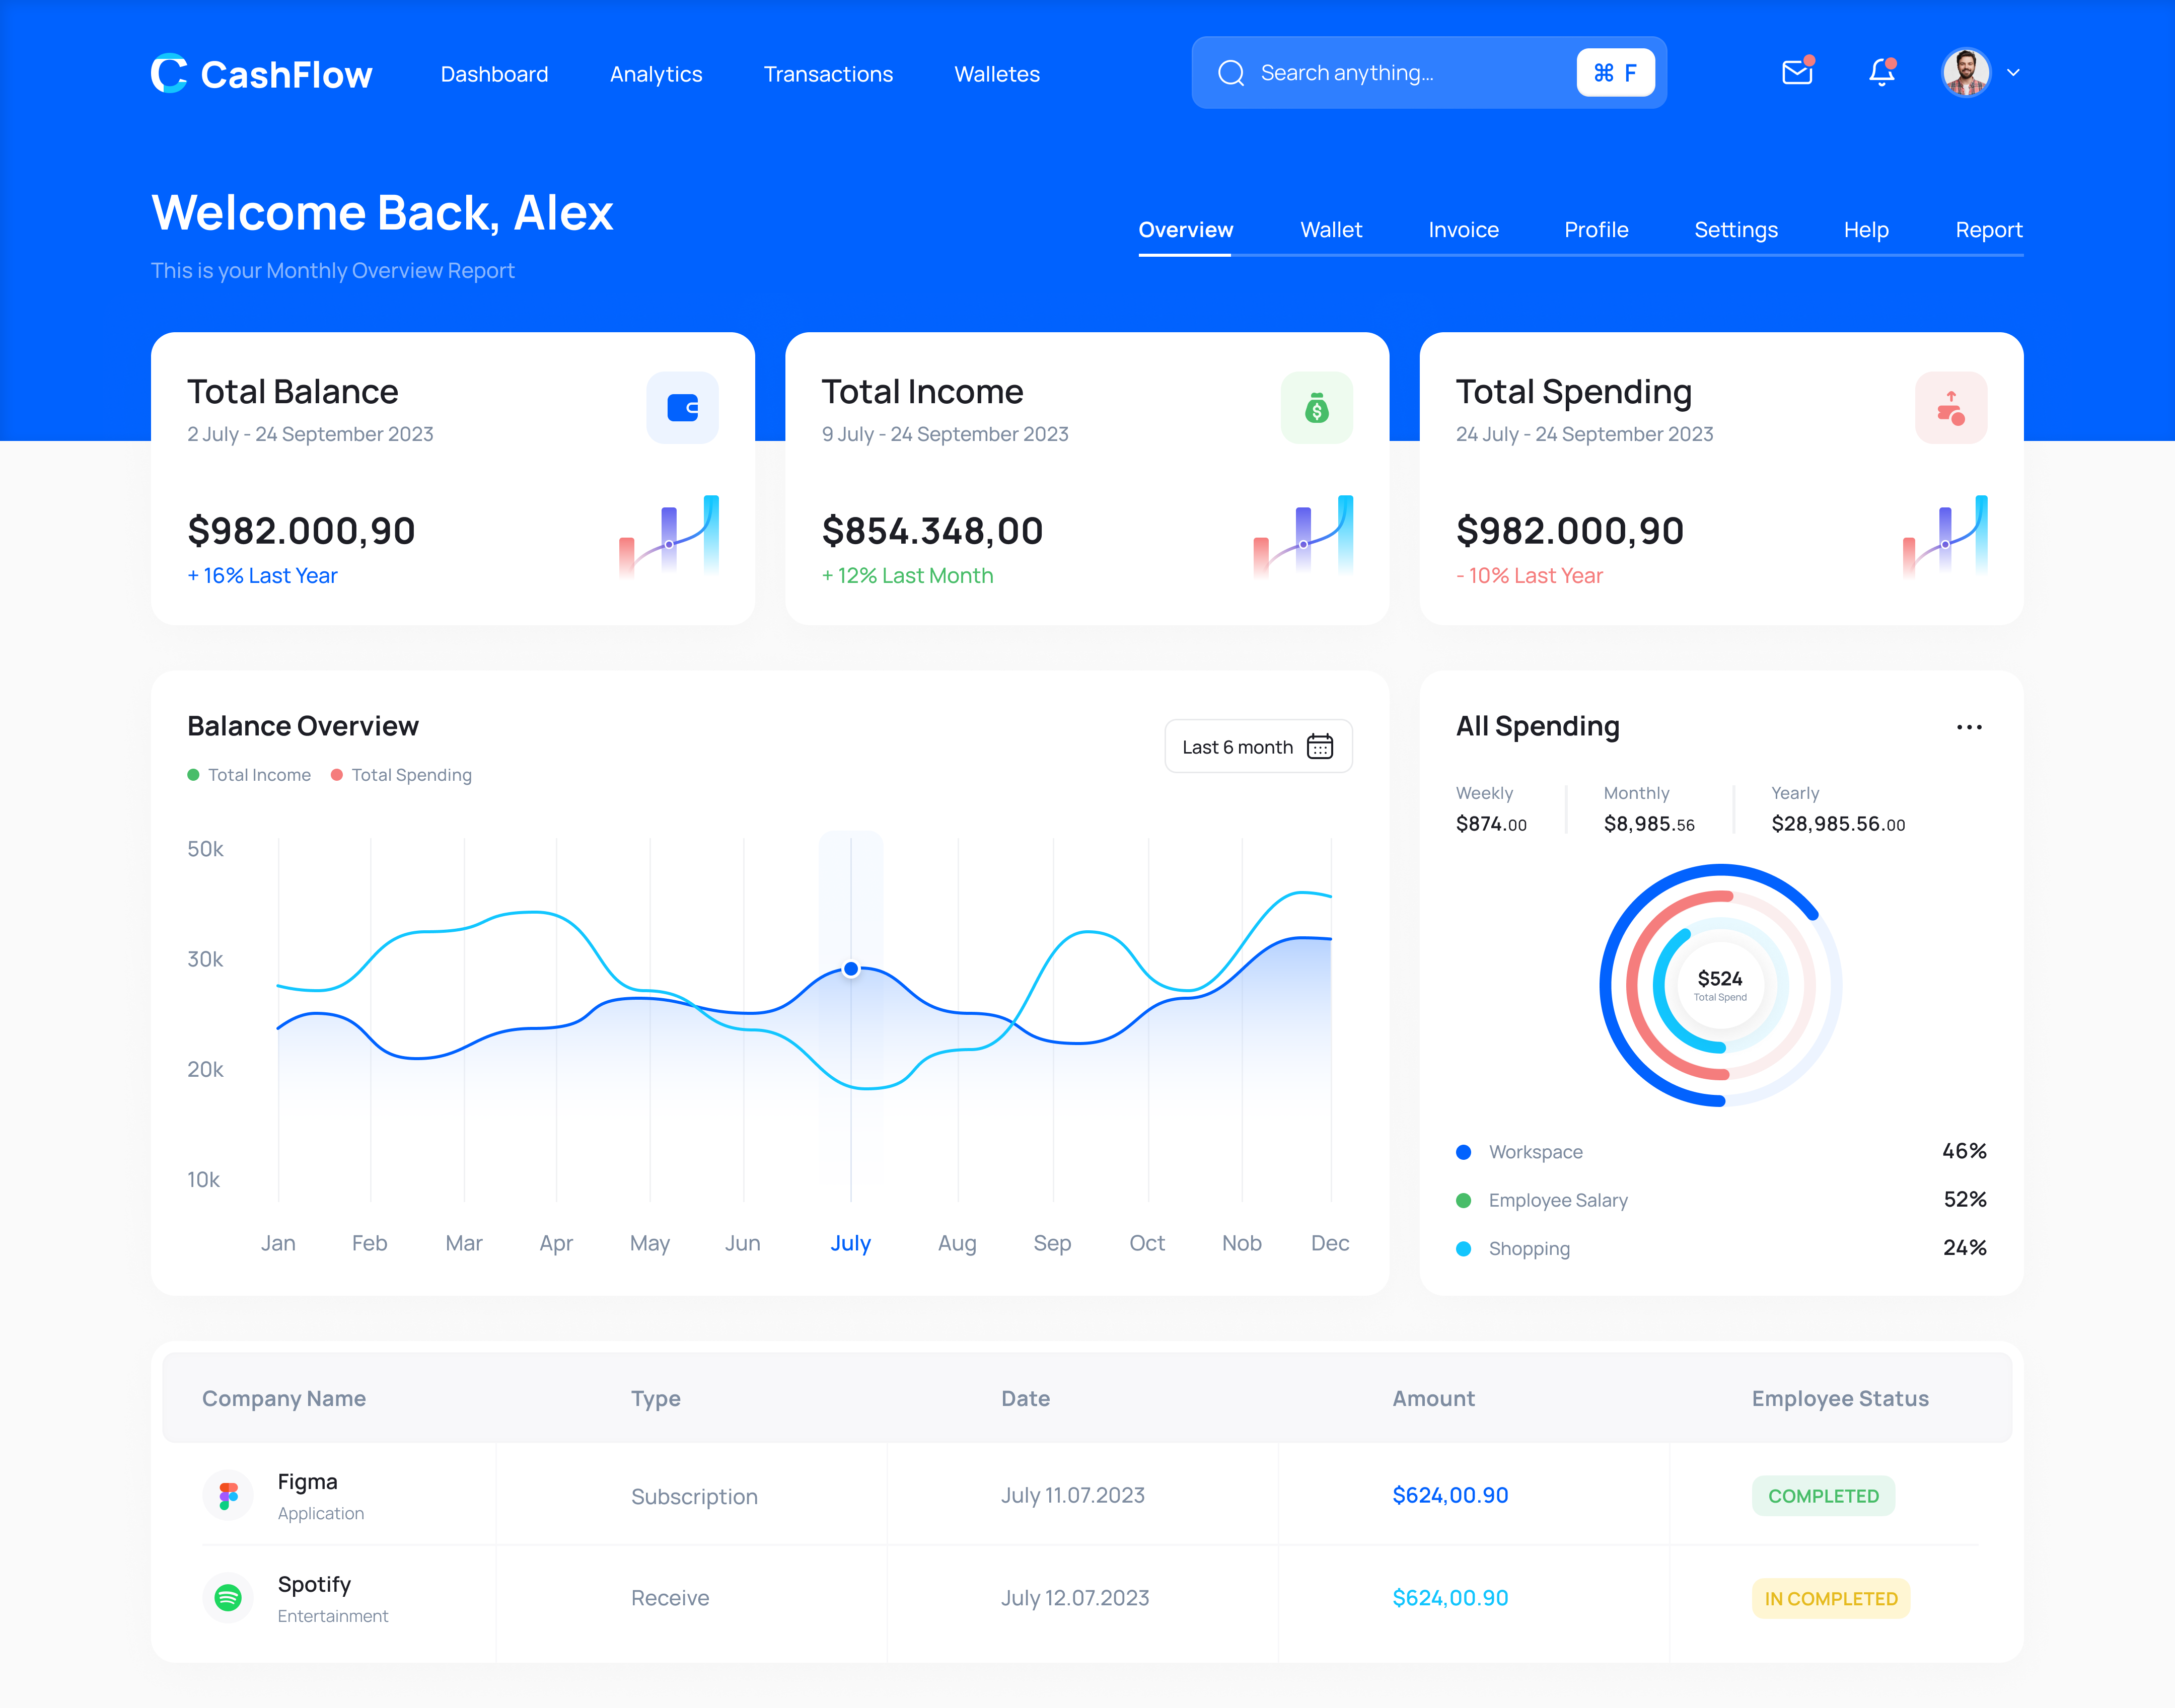Click the spending icon on Total Spending card
This screenshot has width=2175, height=1708.
click(x=1951, y=407)
